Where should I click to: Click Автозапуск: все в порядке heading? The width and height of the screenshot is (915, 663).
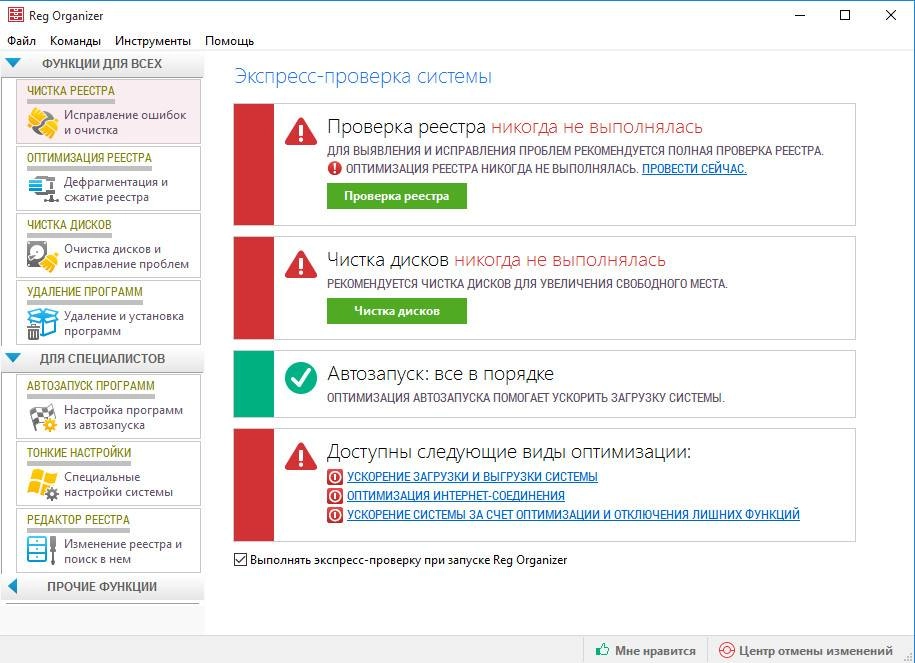tap(441, 374)
